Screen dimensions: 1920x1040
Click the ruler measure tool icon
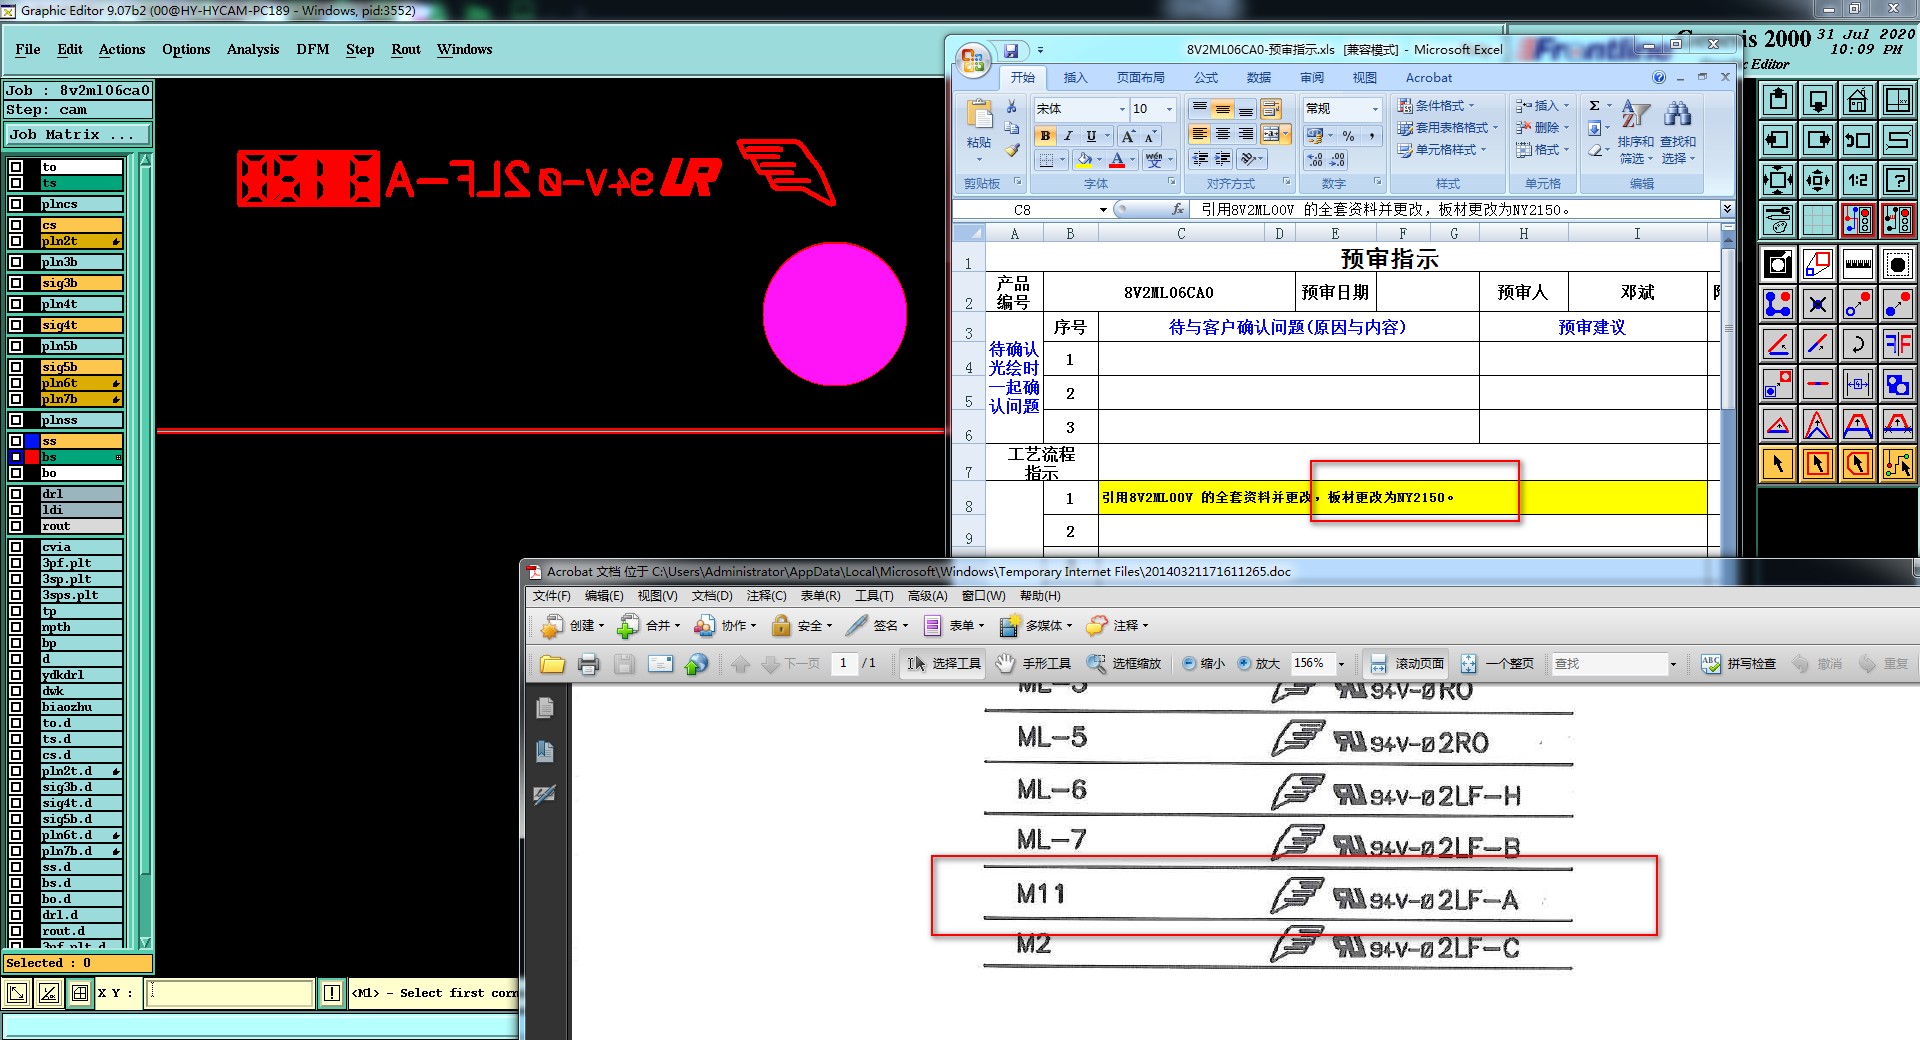click(1858, 264)
